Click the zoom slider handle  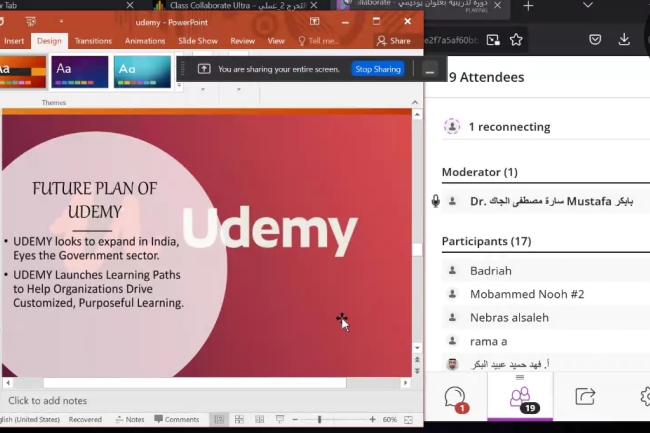click(x=319, y=420)
